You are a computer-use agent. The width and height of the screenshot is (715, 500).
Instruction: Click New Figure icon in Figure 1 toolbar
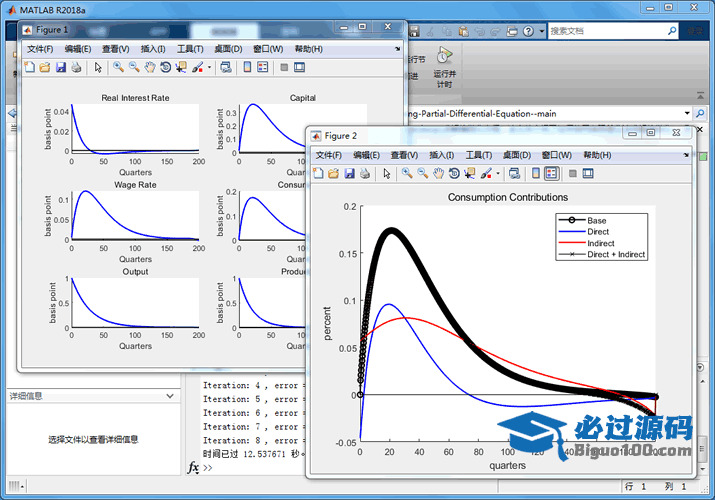[x=30, y=67]
